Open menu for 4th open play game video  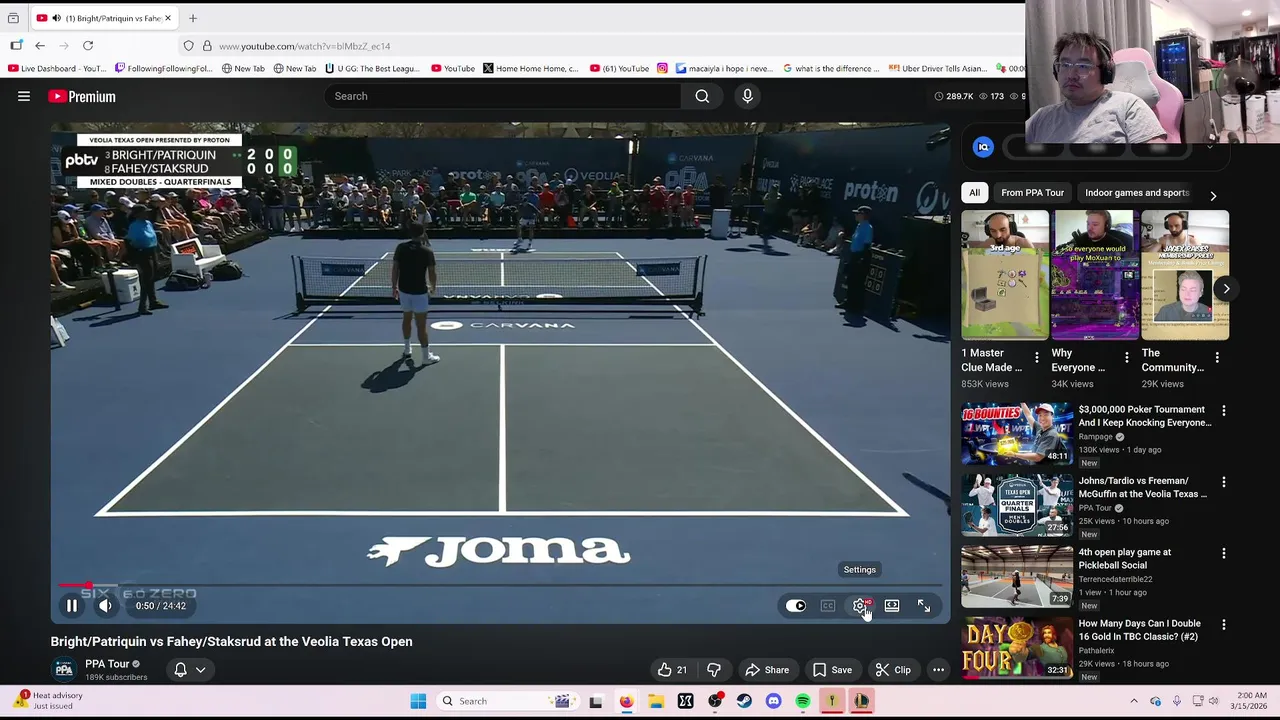coord(1223,553)
